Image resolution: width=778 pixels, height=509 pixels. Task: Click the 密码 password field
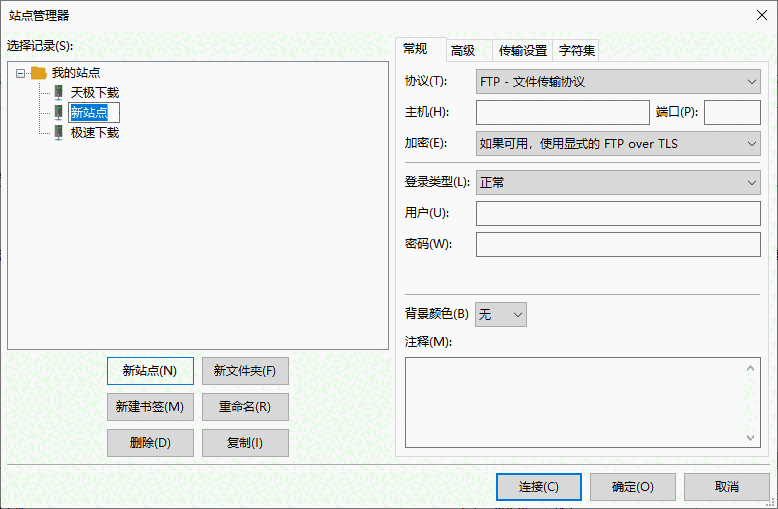618,245
